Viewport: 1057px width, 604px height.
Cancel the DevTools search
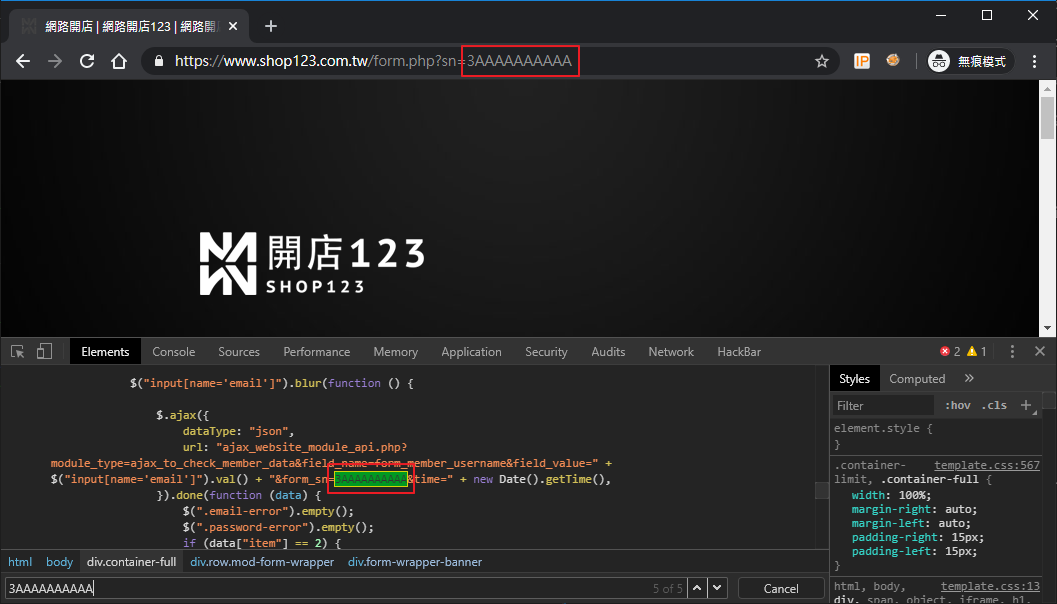[781, 588]
